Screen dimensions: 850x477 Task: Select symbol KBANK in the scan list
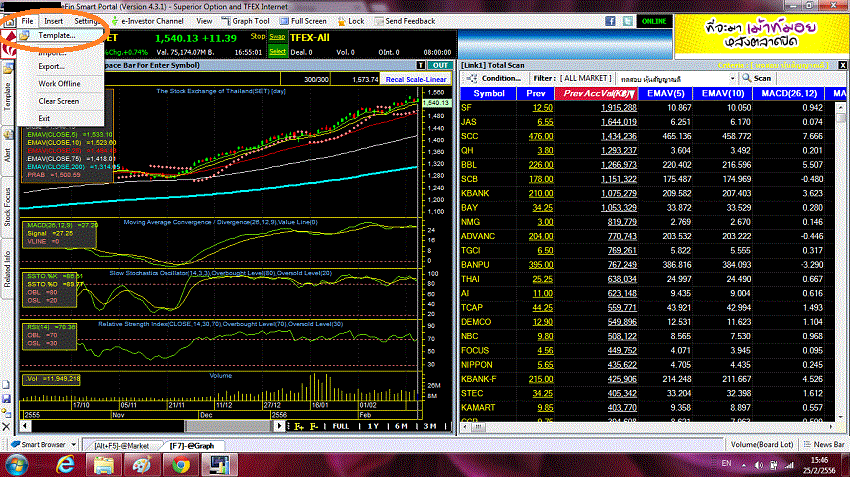(475, 193)
